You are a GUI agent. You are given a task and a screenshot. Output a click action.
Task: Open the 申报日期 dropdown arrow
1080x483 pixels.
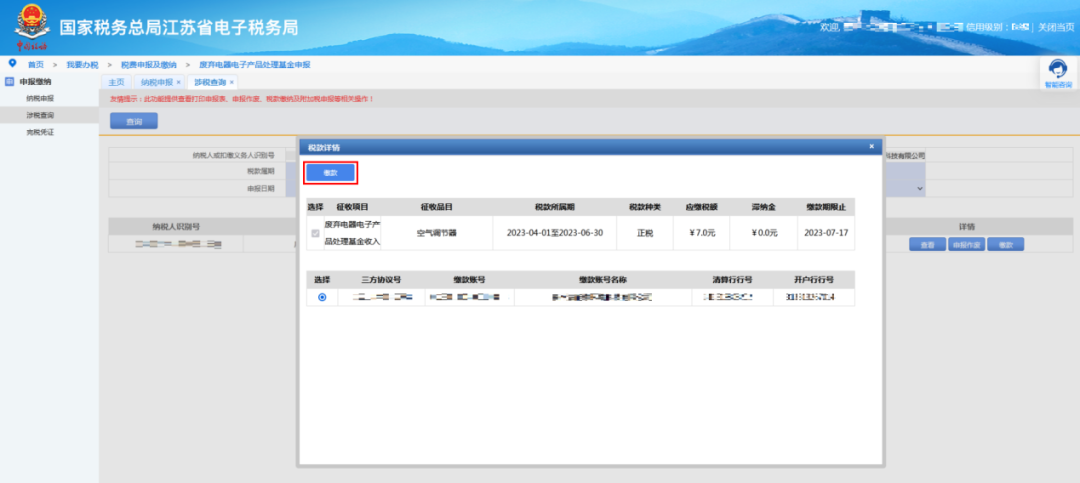(920, 188)
